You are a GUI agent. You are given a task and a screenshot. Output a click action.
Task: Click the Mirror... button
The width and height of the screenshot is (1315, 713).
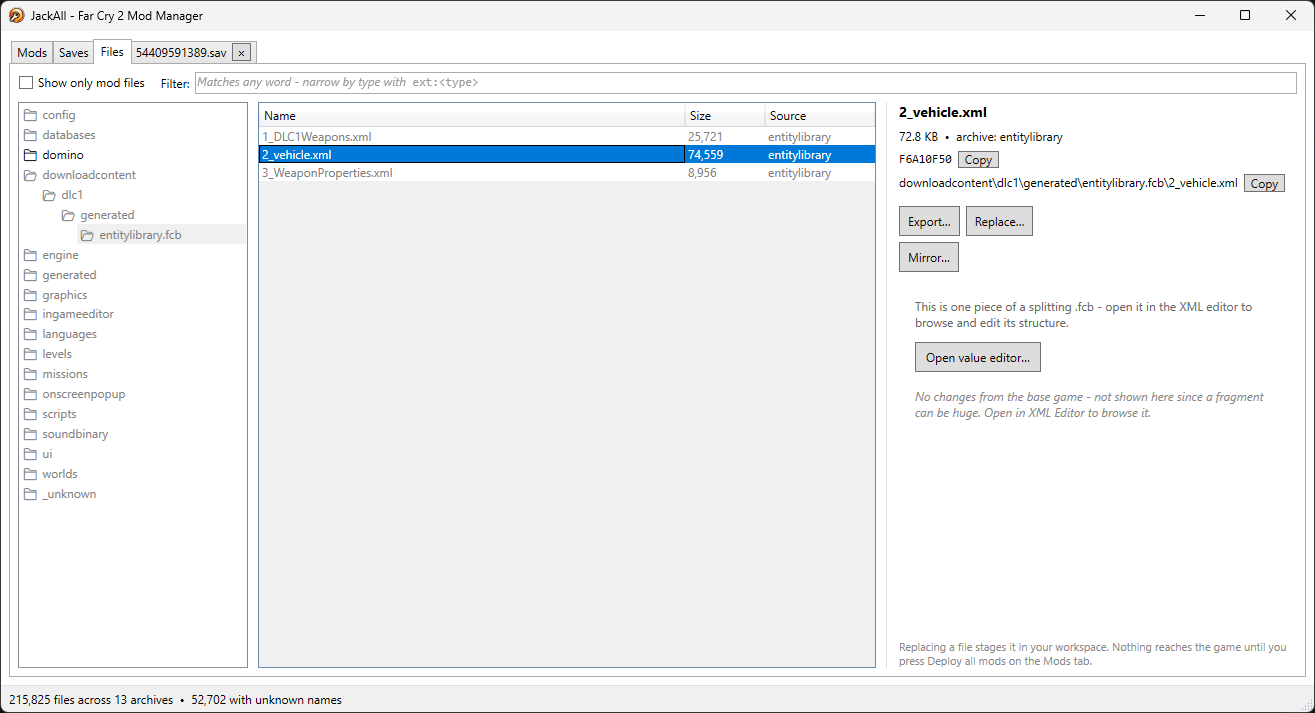pos(929,257)
